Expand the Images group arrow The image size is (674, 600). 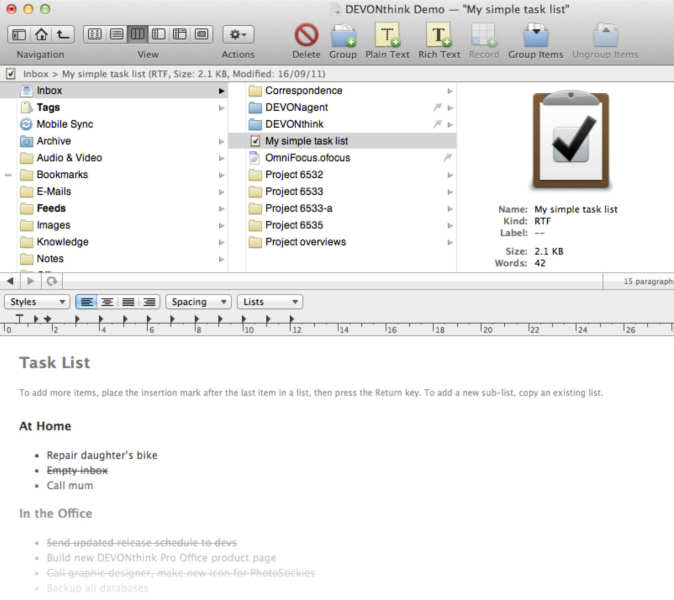coord(221,225)
